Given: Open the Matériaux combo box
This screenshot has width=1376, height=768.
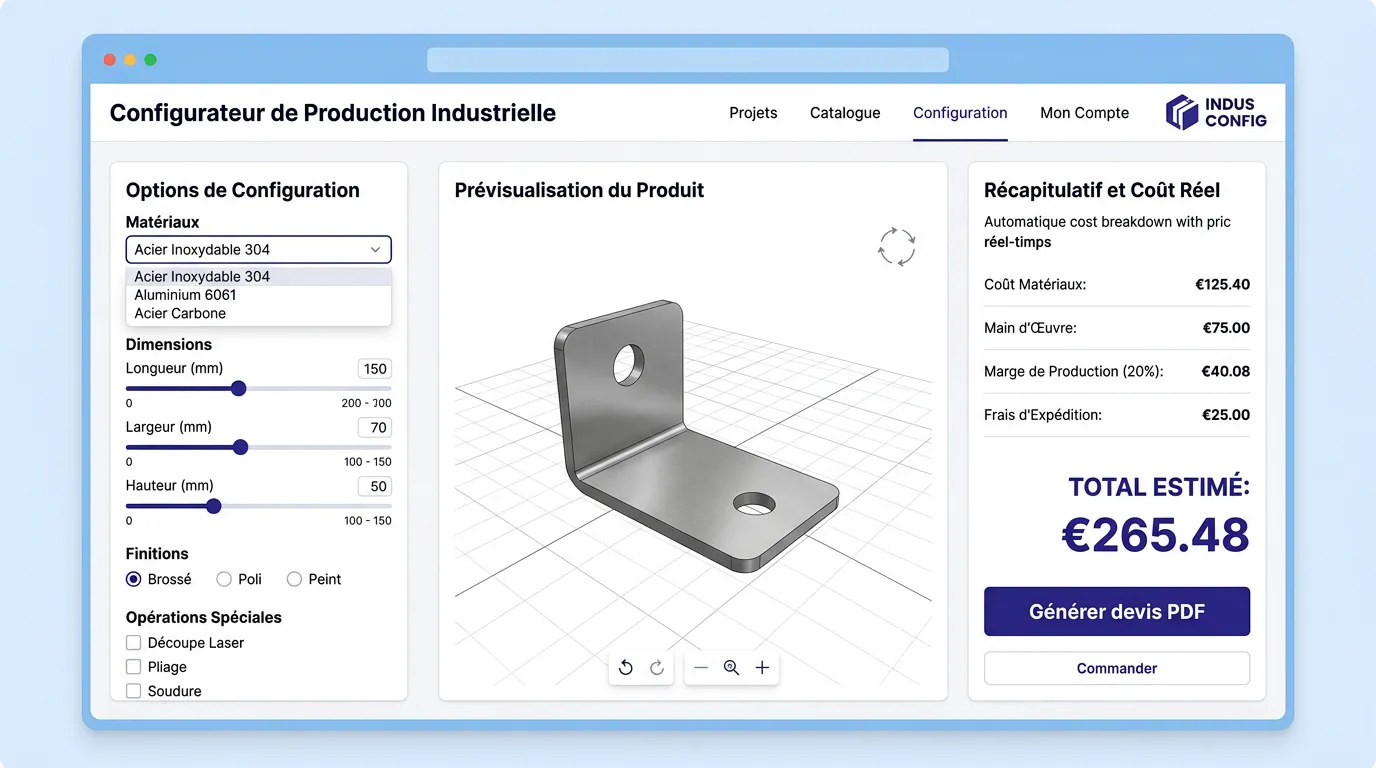Looking at the screenshot, I should [x=258, y=249].
